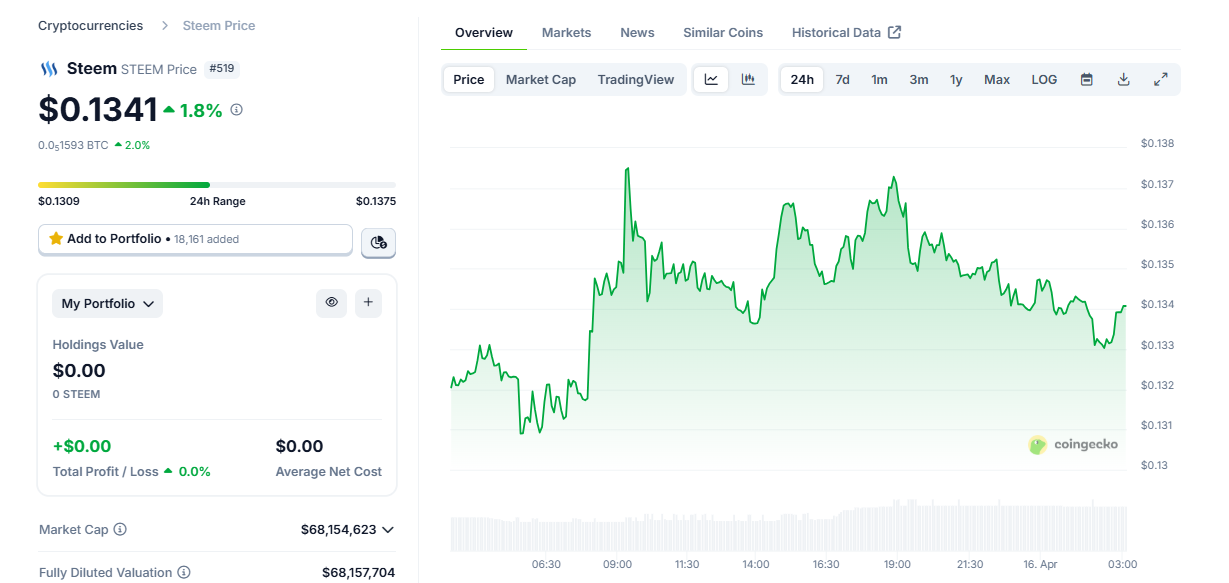
Task: Click Steem Price breadcrumb
Action: 219,25
